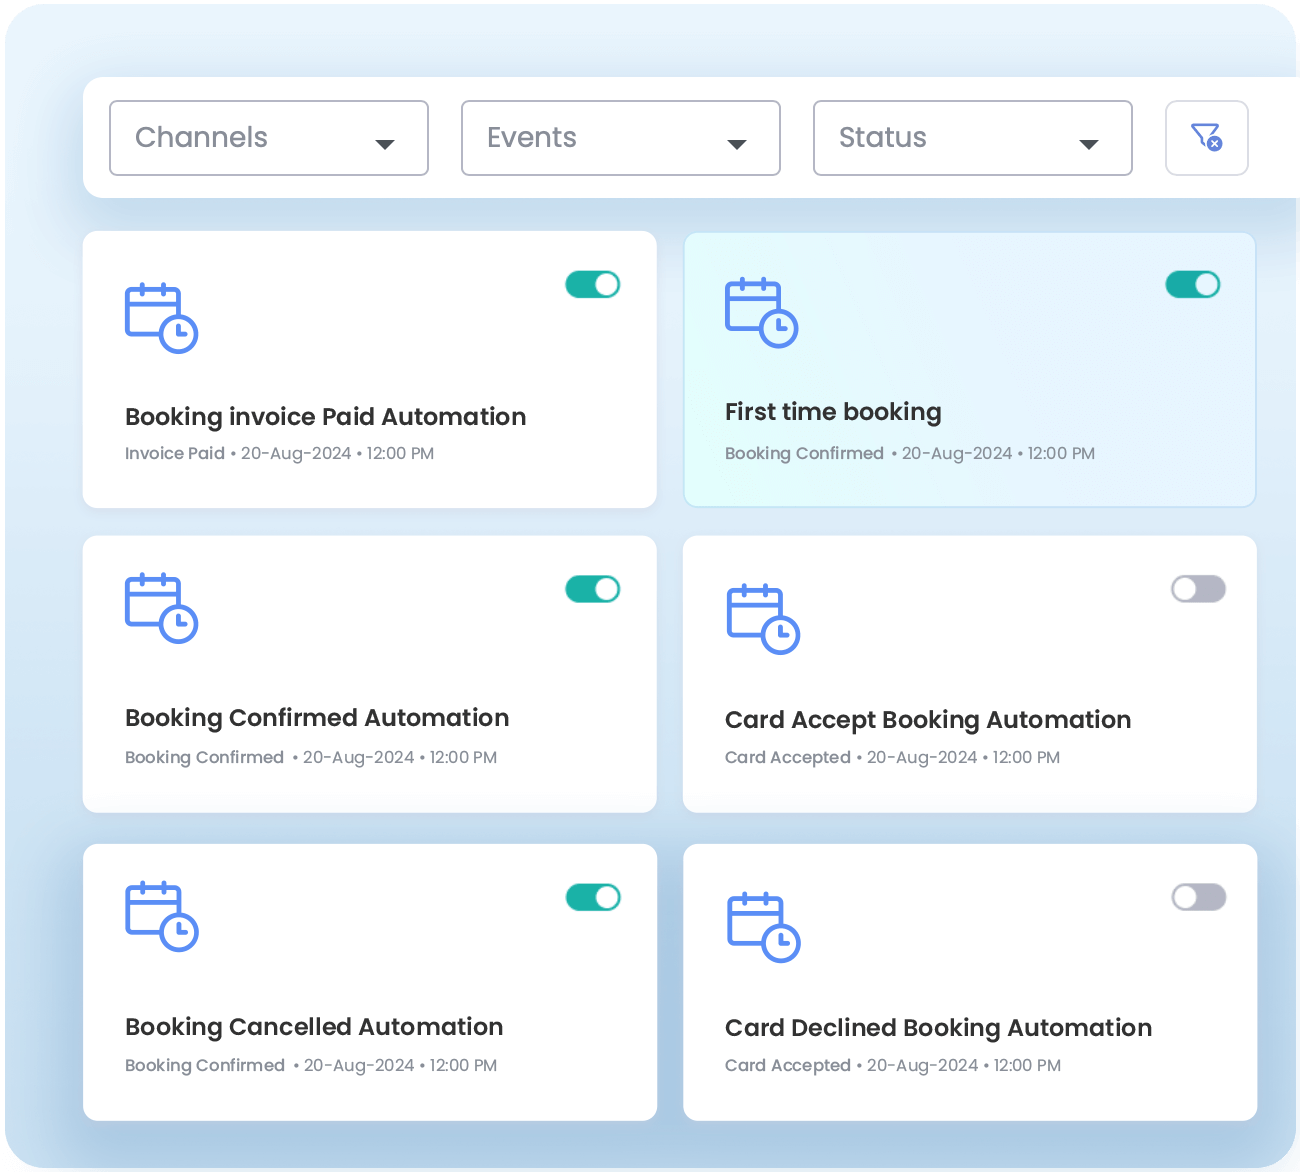This screenshot has width=1300, height=1172.
Task: Click calendar icon on Card Declined Booking Automation
Action: click(x=763, y=927)
